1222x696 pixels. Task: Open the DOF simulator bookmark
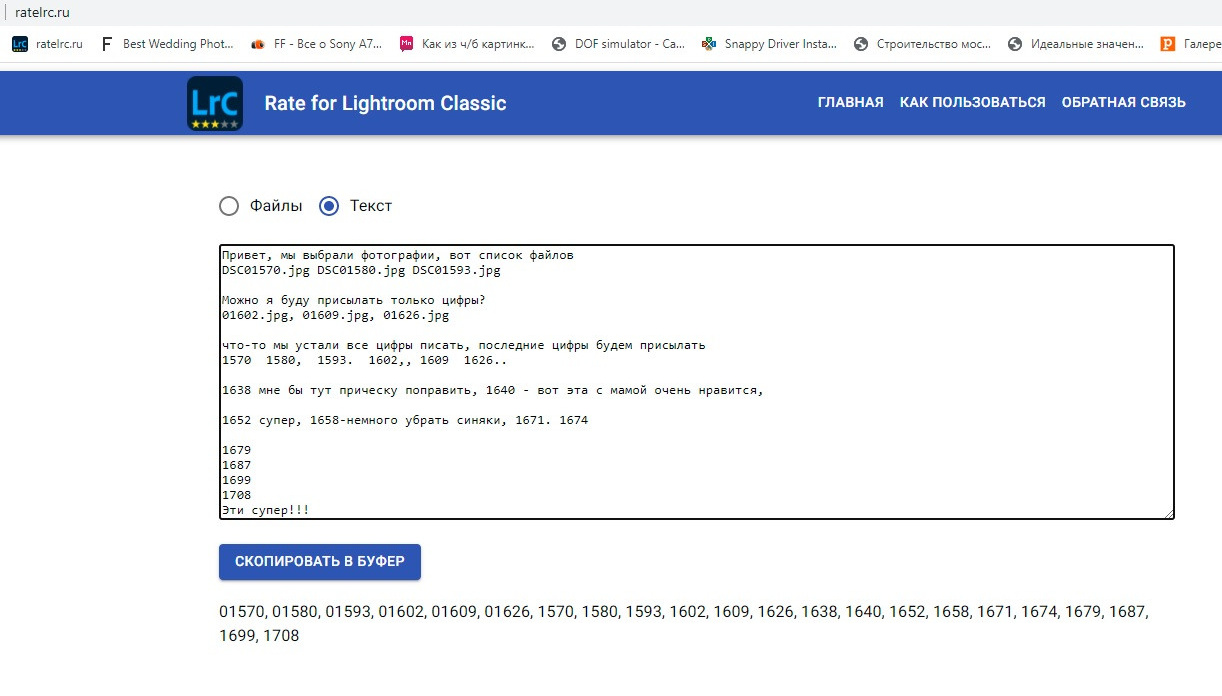tap(619, 44)
